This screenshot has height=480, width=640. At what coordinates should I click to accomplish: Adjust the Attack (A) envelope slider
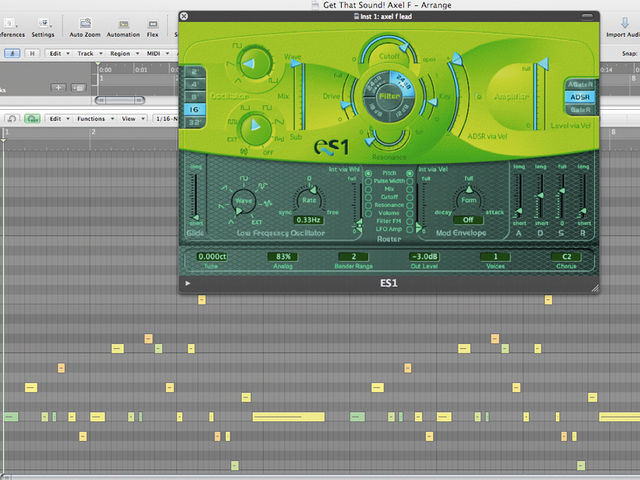point(519,195)
